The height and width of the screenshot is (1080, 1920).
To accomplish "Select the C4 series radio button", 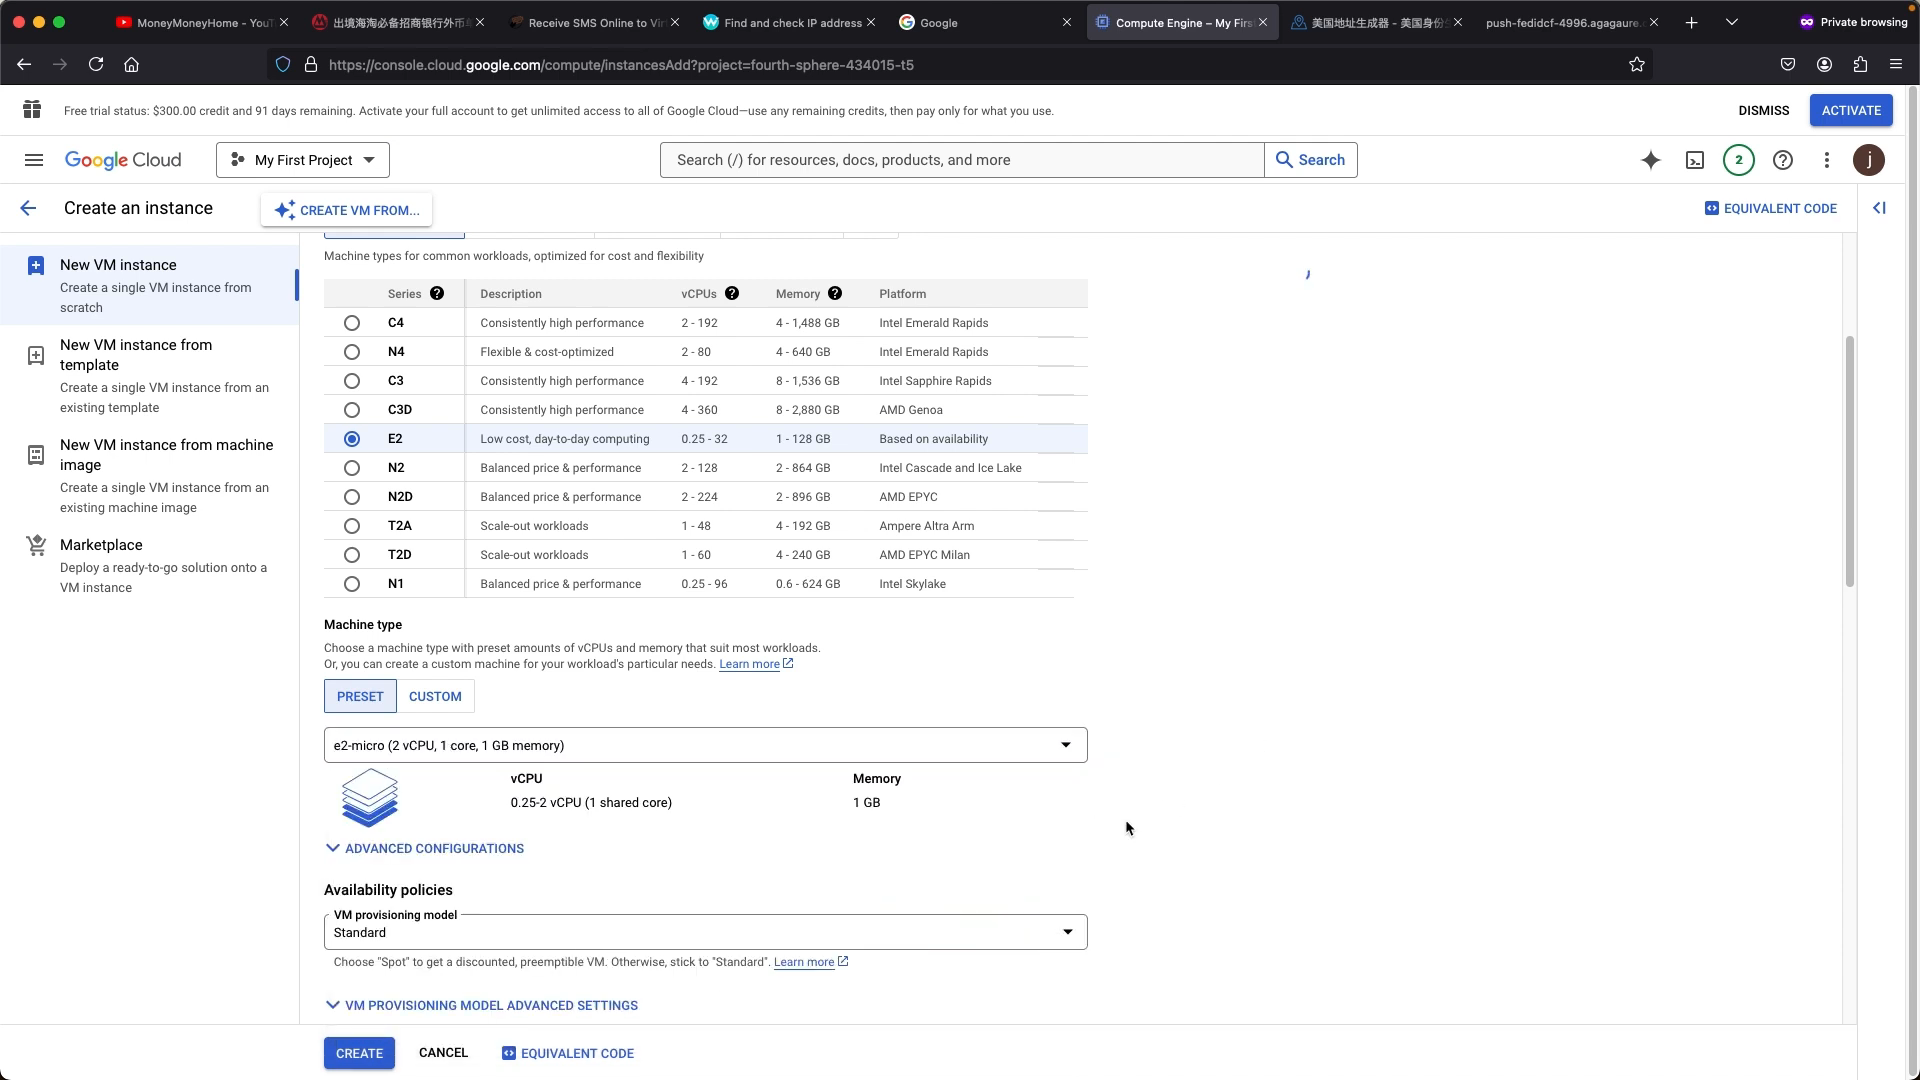I will (352, 323).
